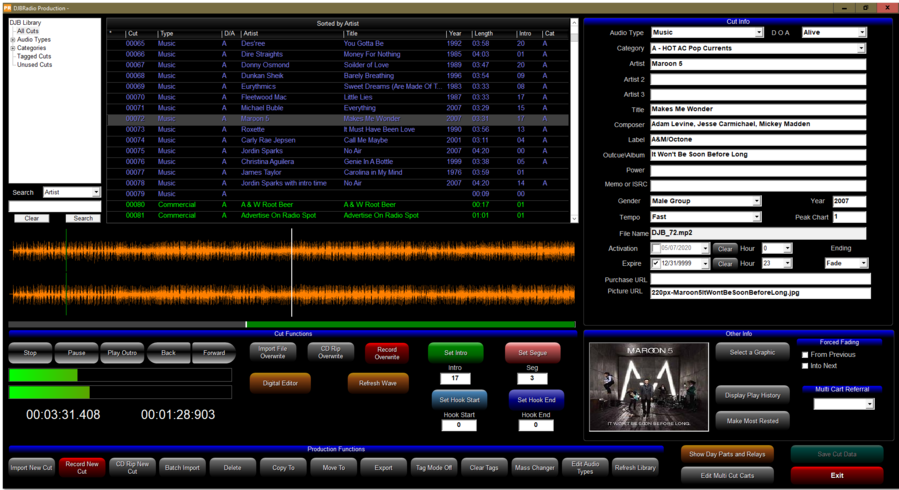Jump Forward in the cut
This screenshot has height=490, width=899.
coord(214,353)
